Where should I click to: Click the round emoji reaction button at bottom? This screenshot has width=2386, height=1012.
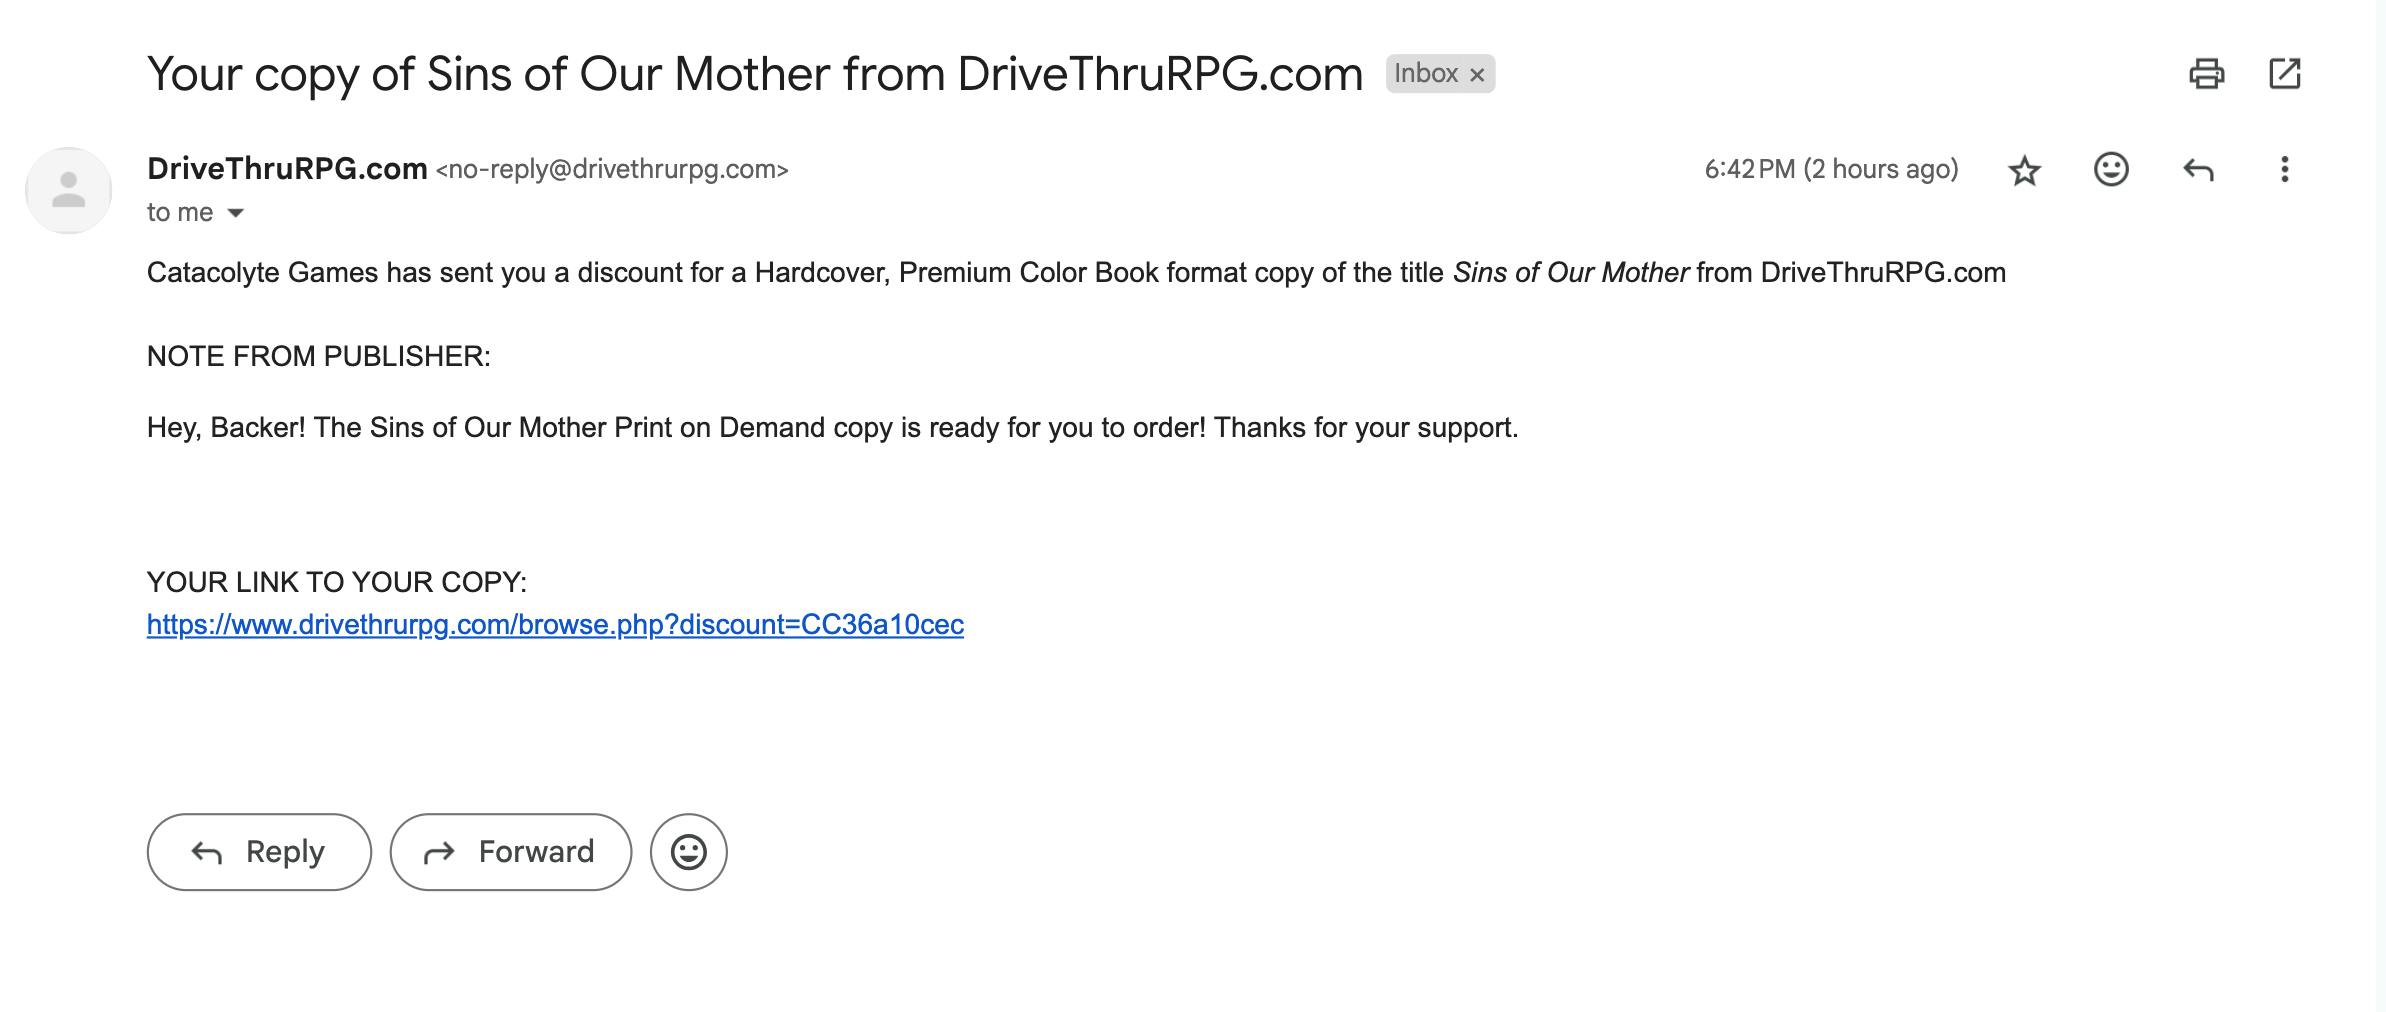pyautogui.click(x=688, y=852)
